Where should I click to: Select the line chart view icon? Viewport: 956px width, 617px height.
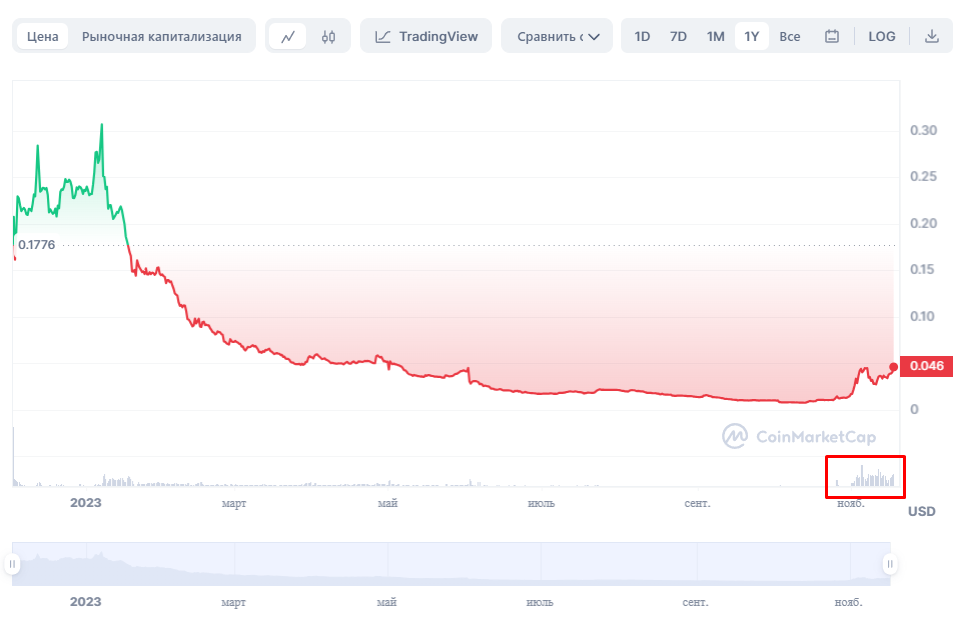point(288,37)
